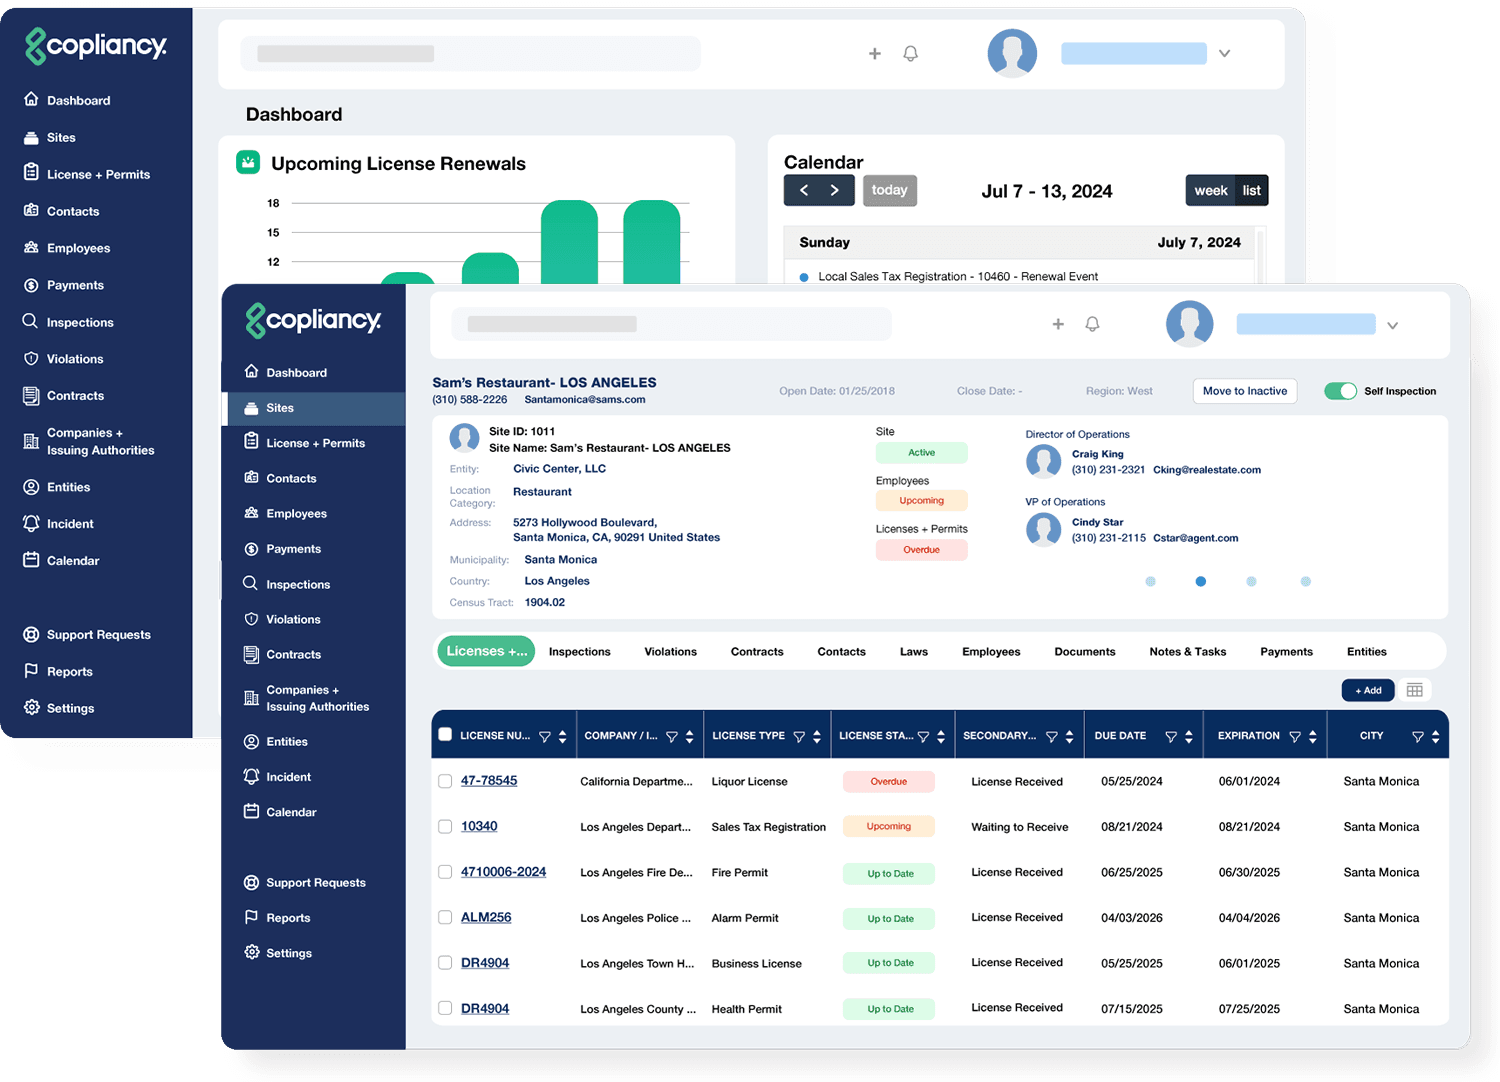Check the box for license ALM256

[445, 917]
